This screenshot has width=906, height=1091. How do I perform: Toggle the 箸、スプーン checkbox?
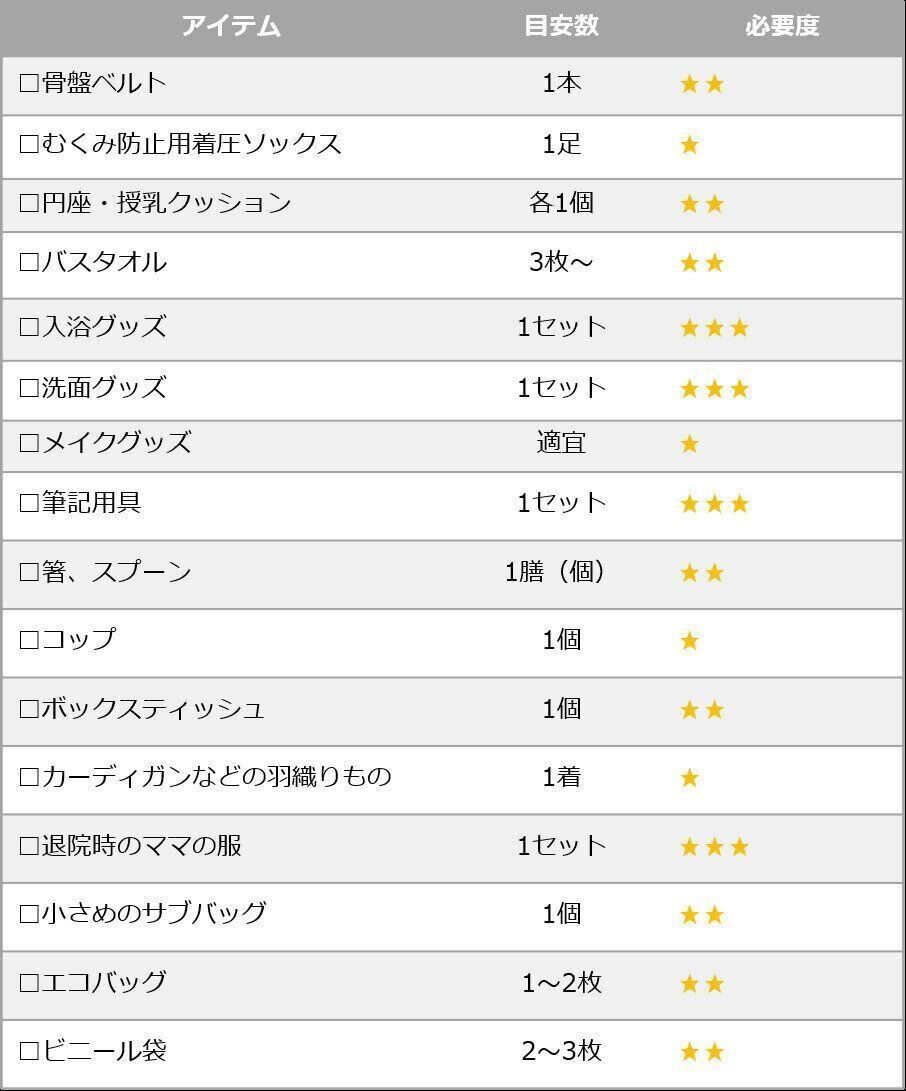pyautogui.click(x=29, y=572)
